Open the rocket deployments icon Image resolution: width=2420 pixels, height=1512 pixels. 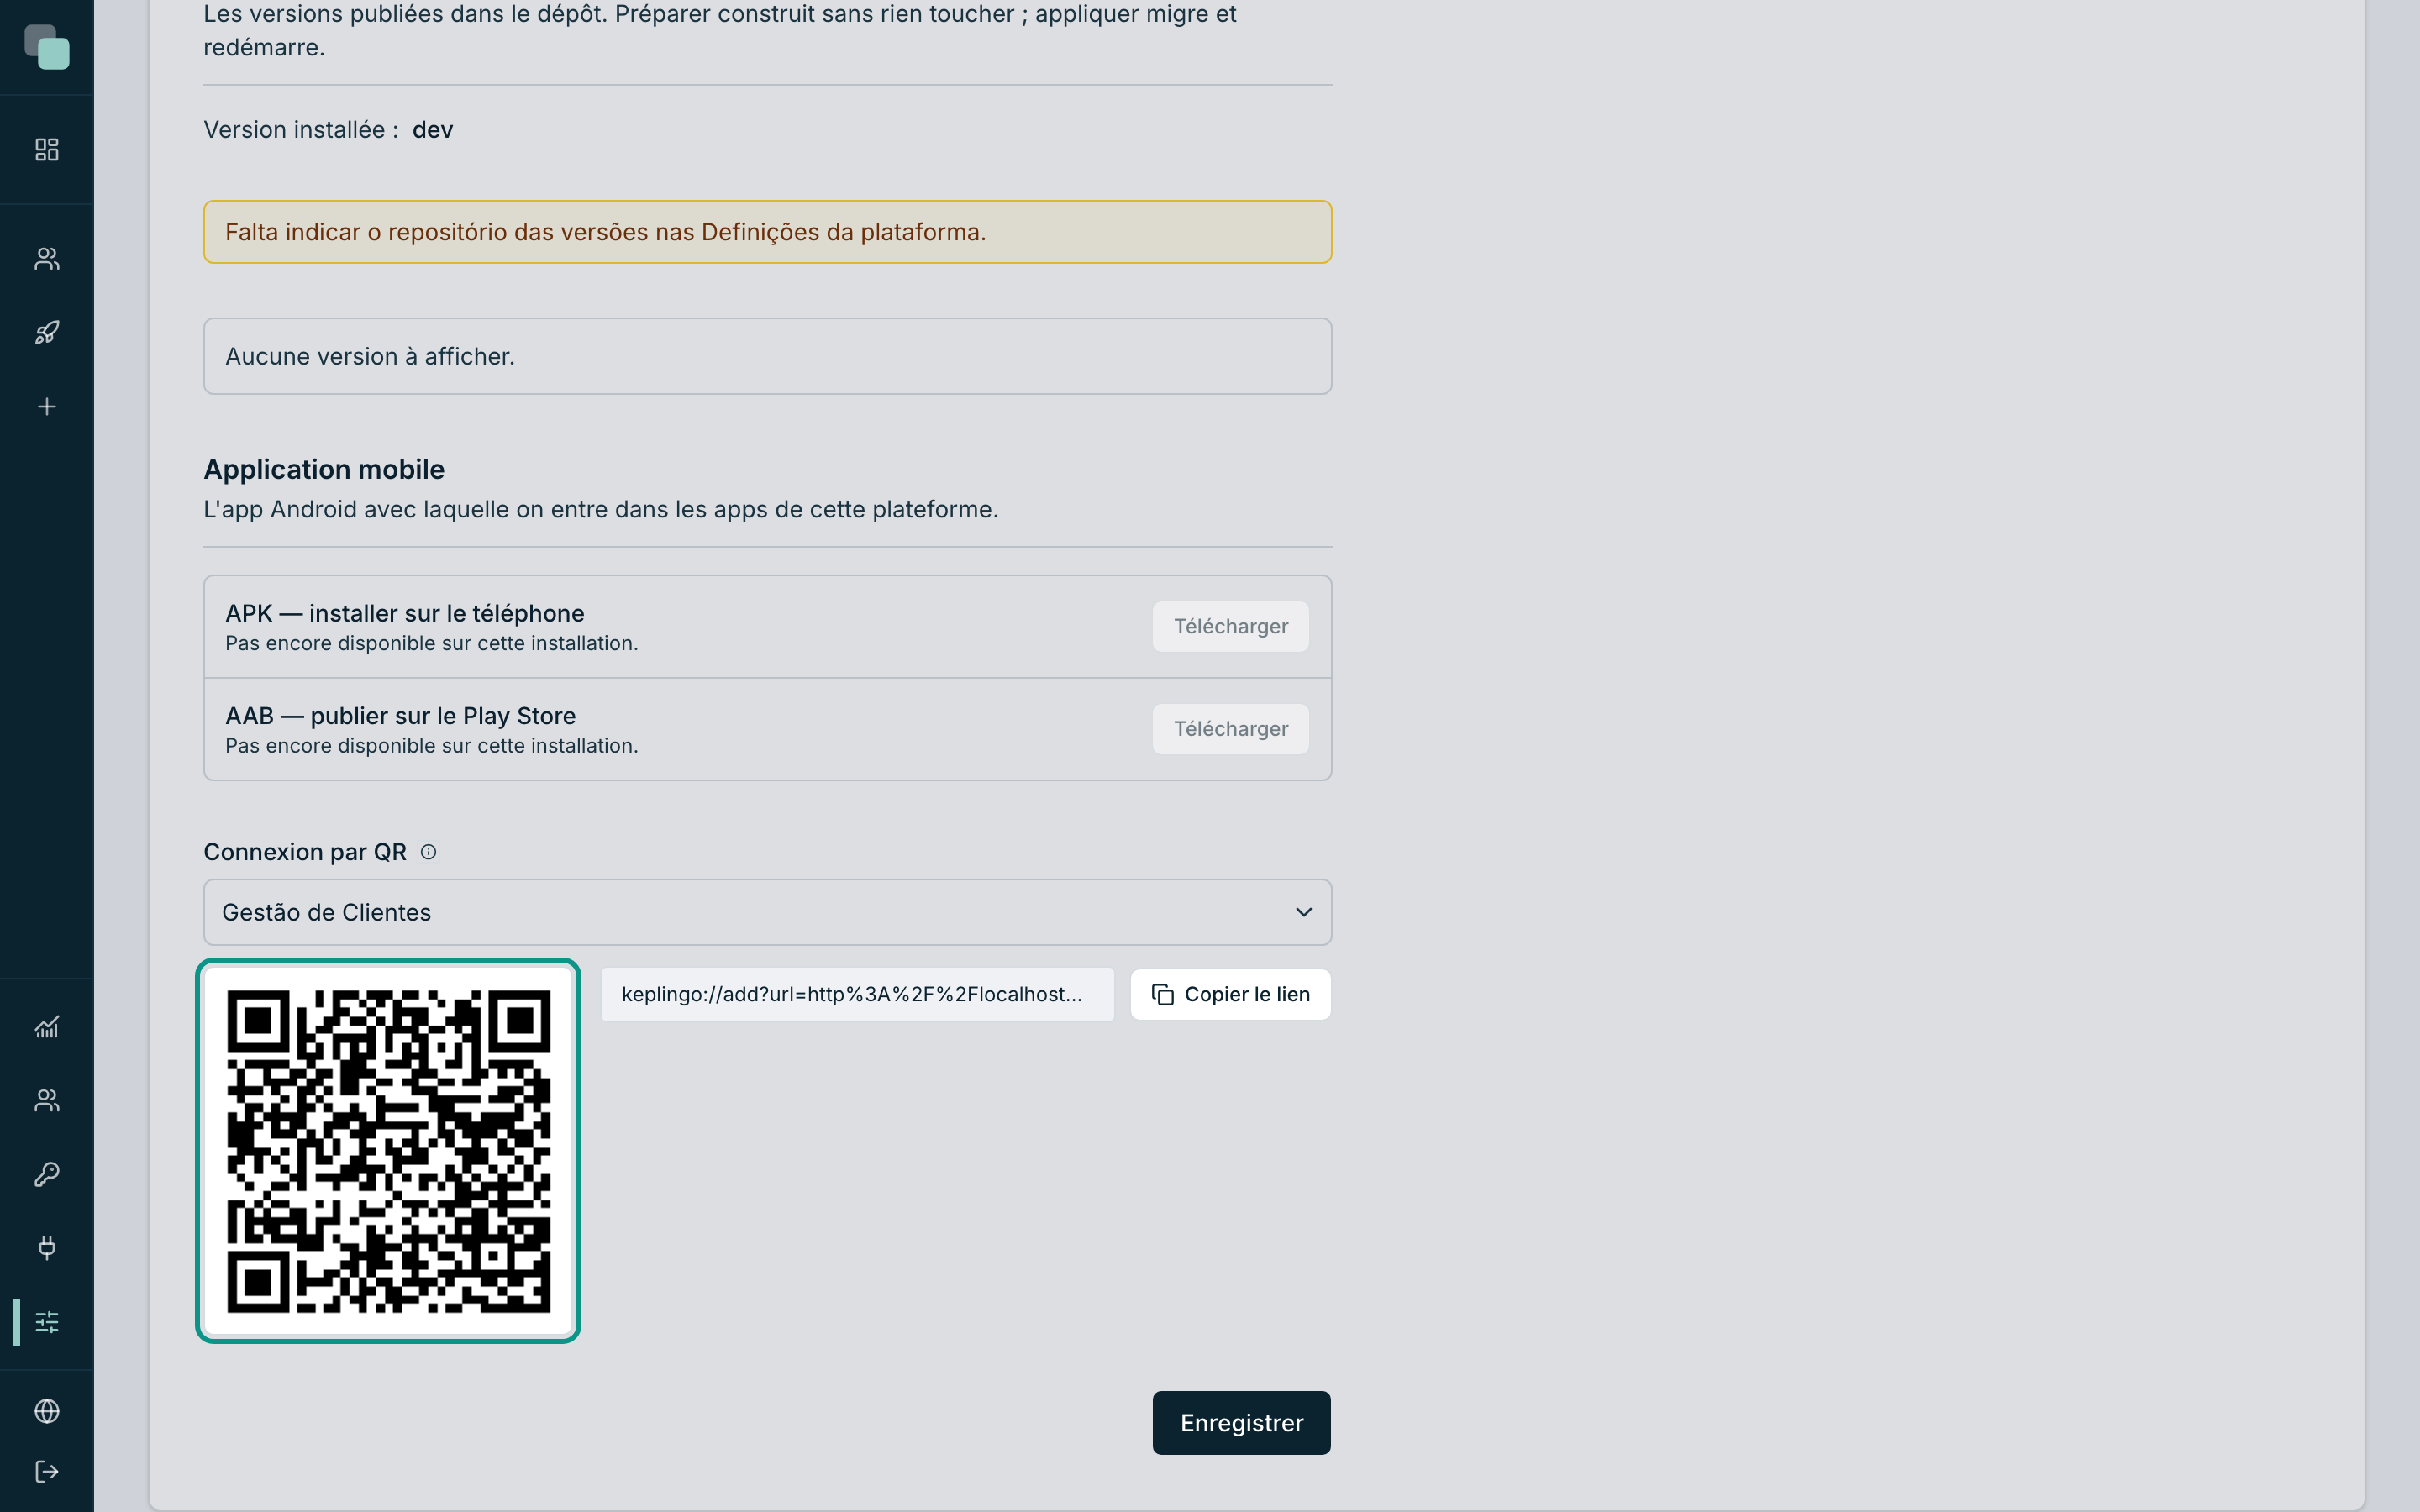47,333
